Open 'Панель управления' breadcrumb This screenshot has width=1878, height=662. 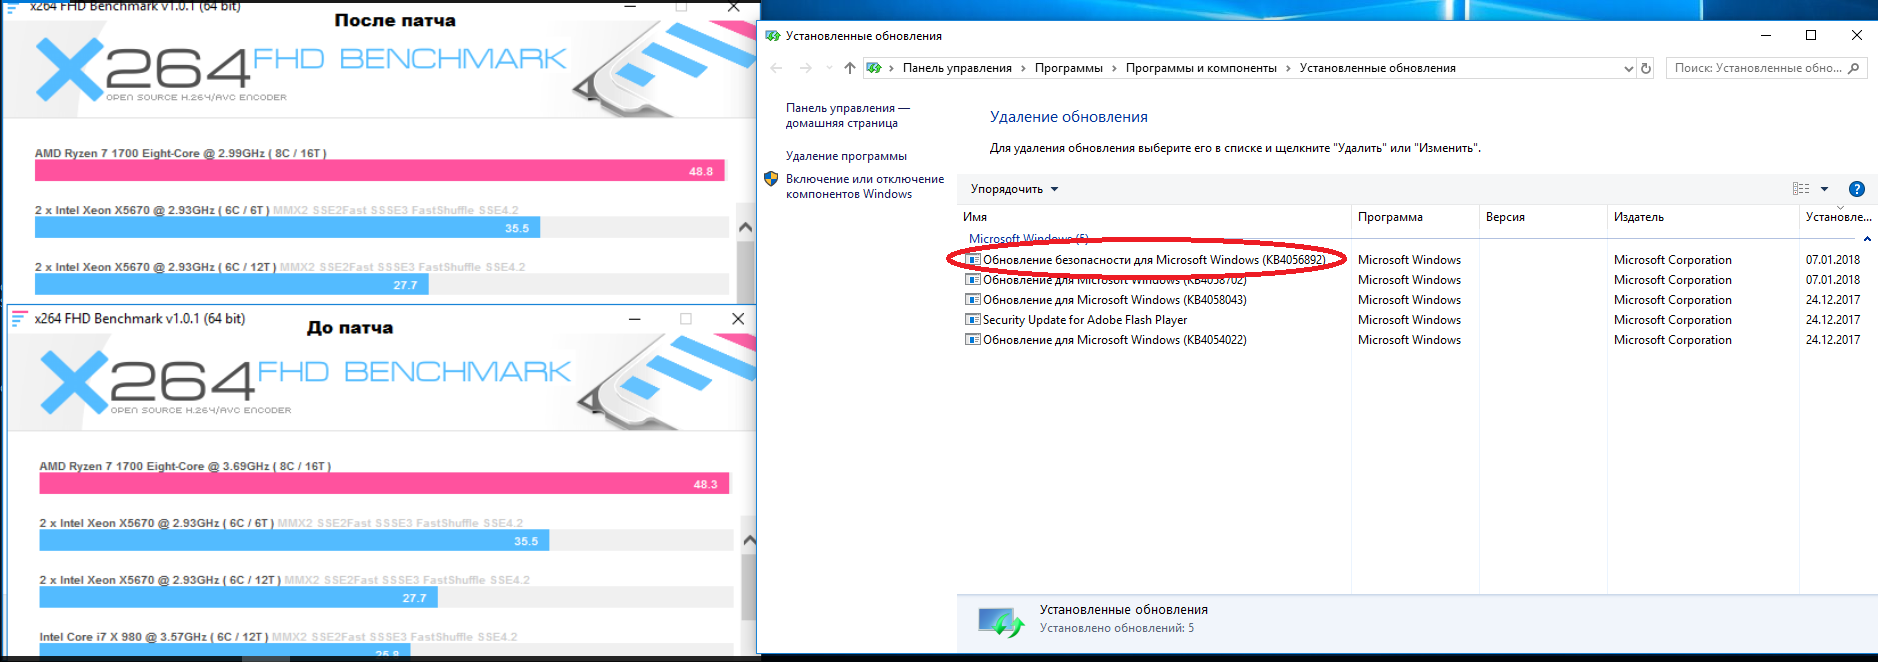click(x=957, y=68)
